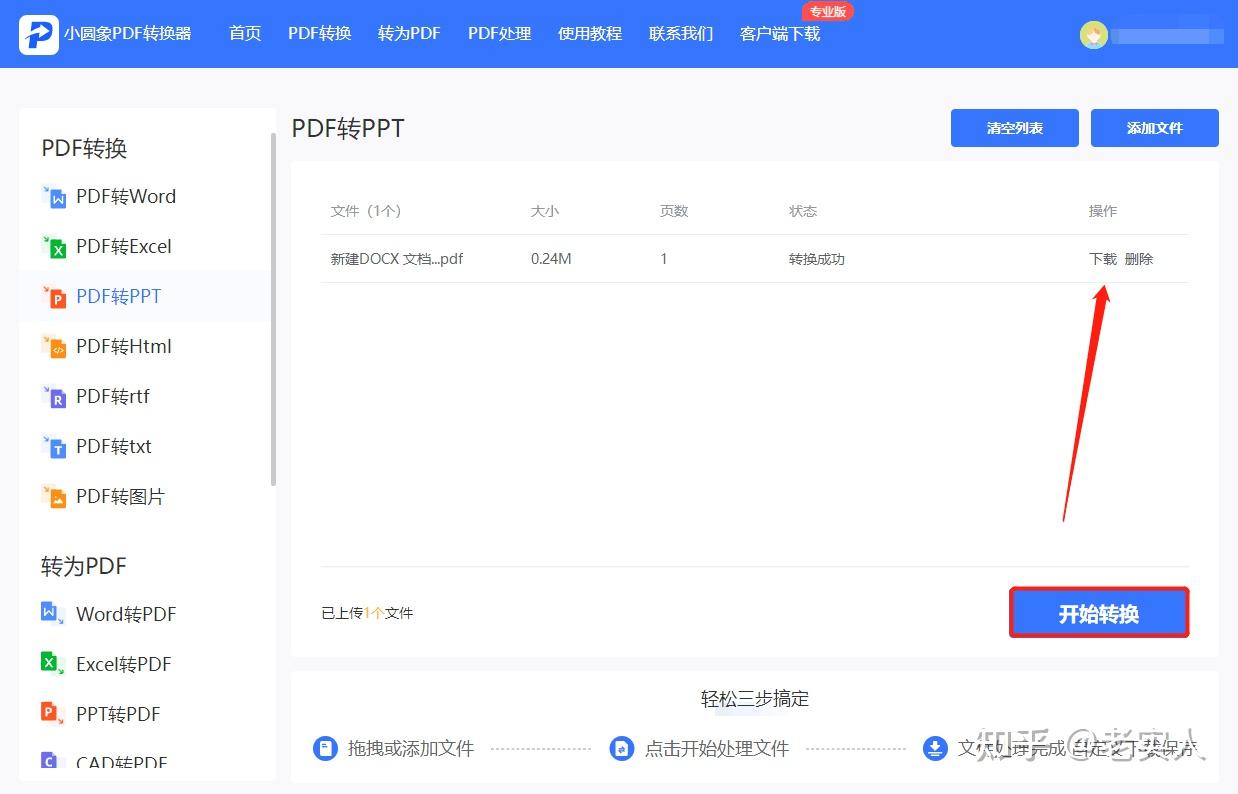Screen dimensions: 1238x794
Task: Open the PDF转换 top menu
Action: coord(320,33)
